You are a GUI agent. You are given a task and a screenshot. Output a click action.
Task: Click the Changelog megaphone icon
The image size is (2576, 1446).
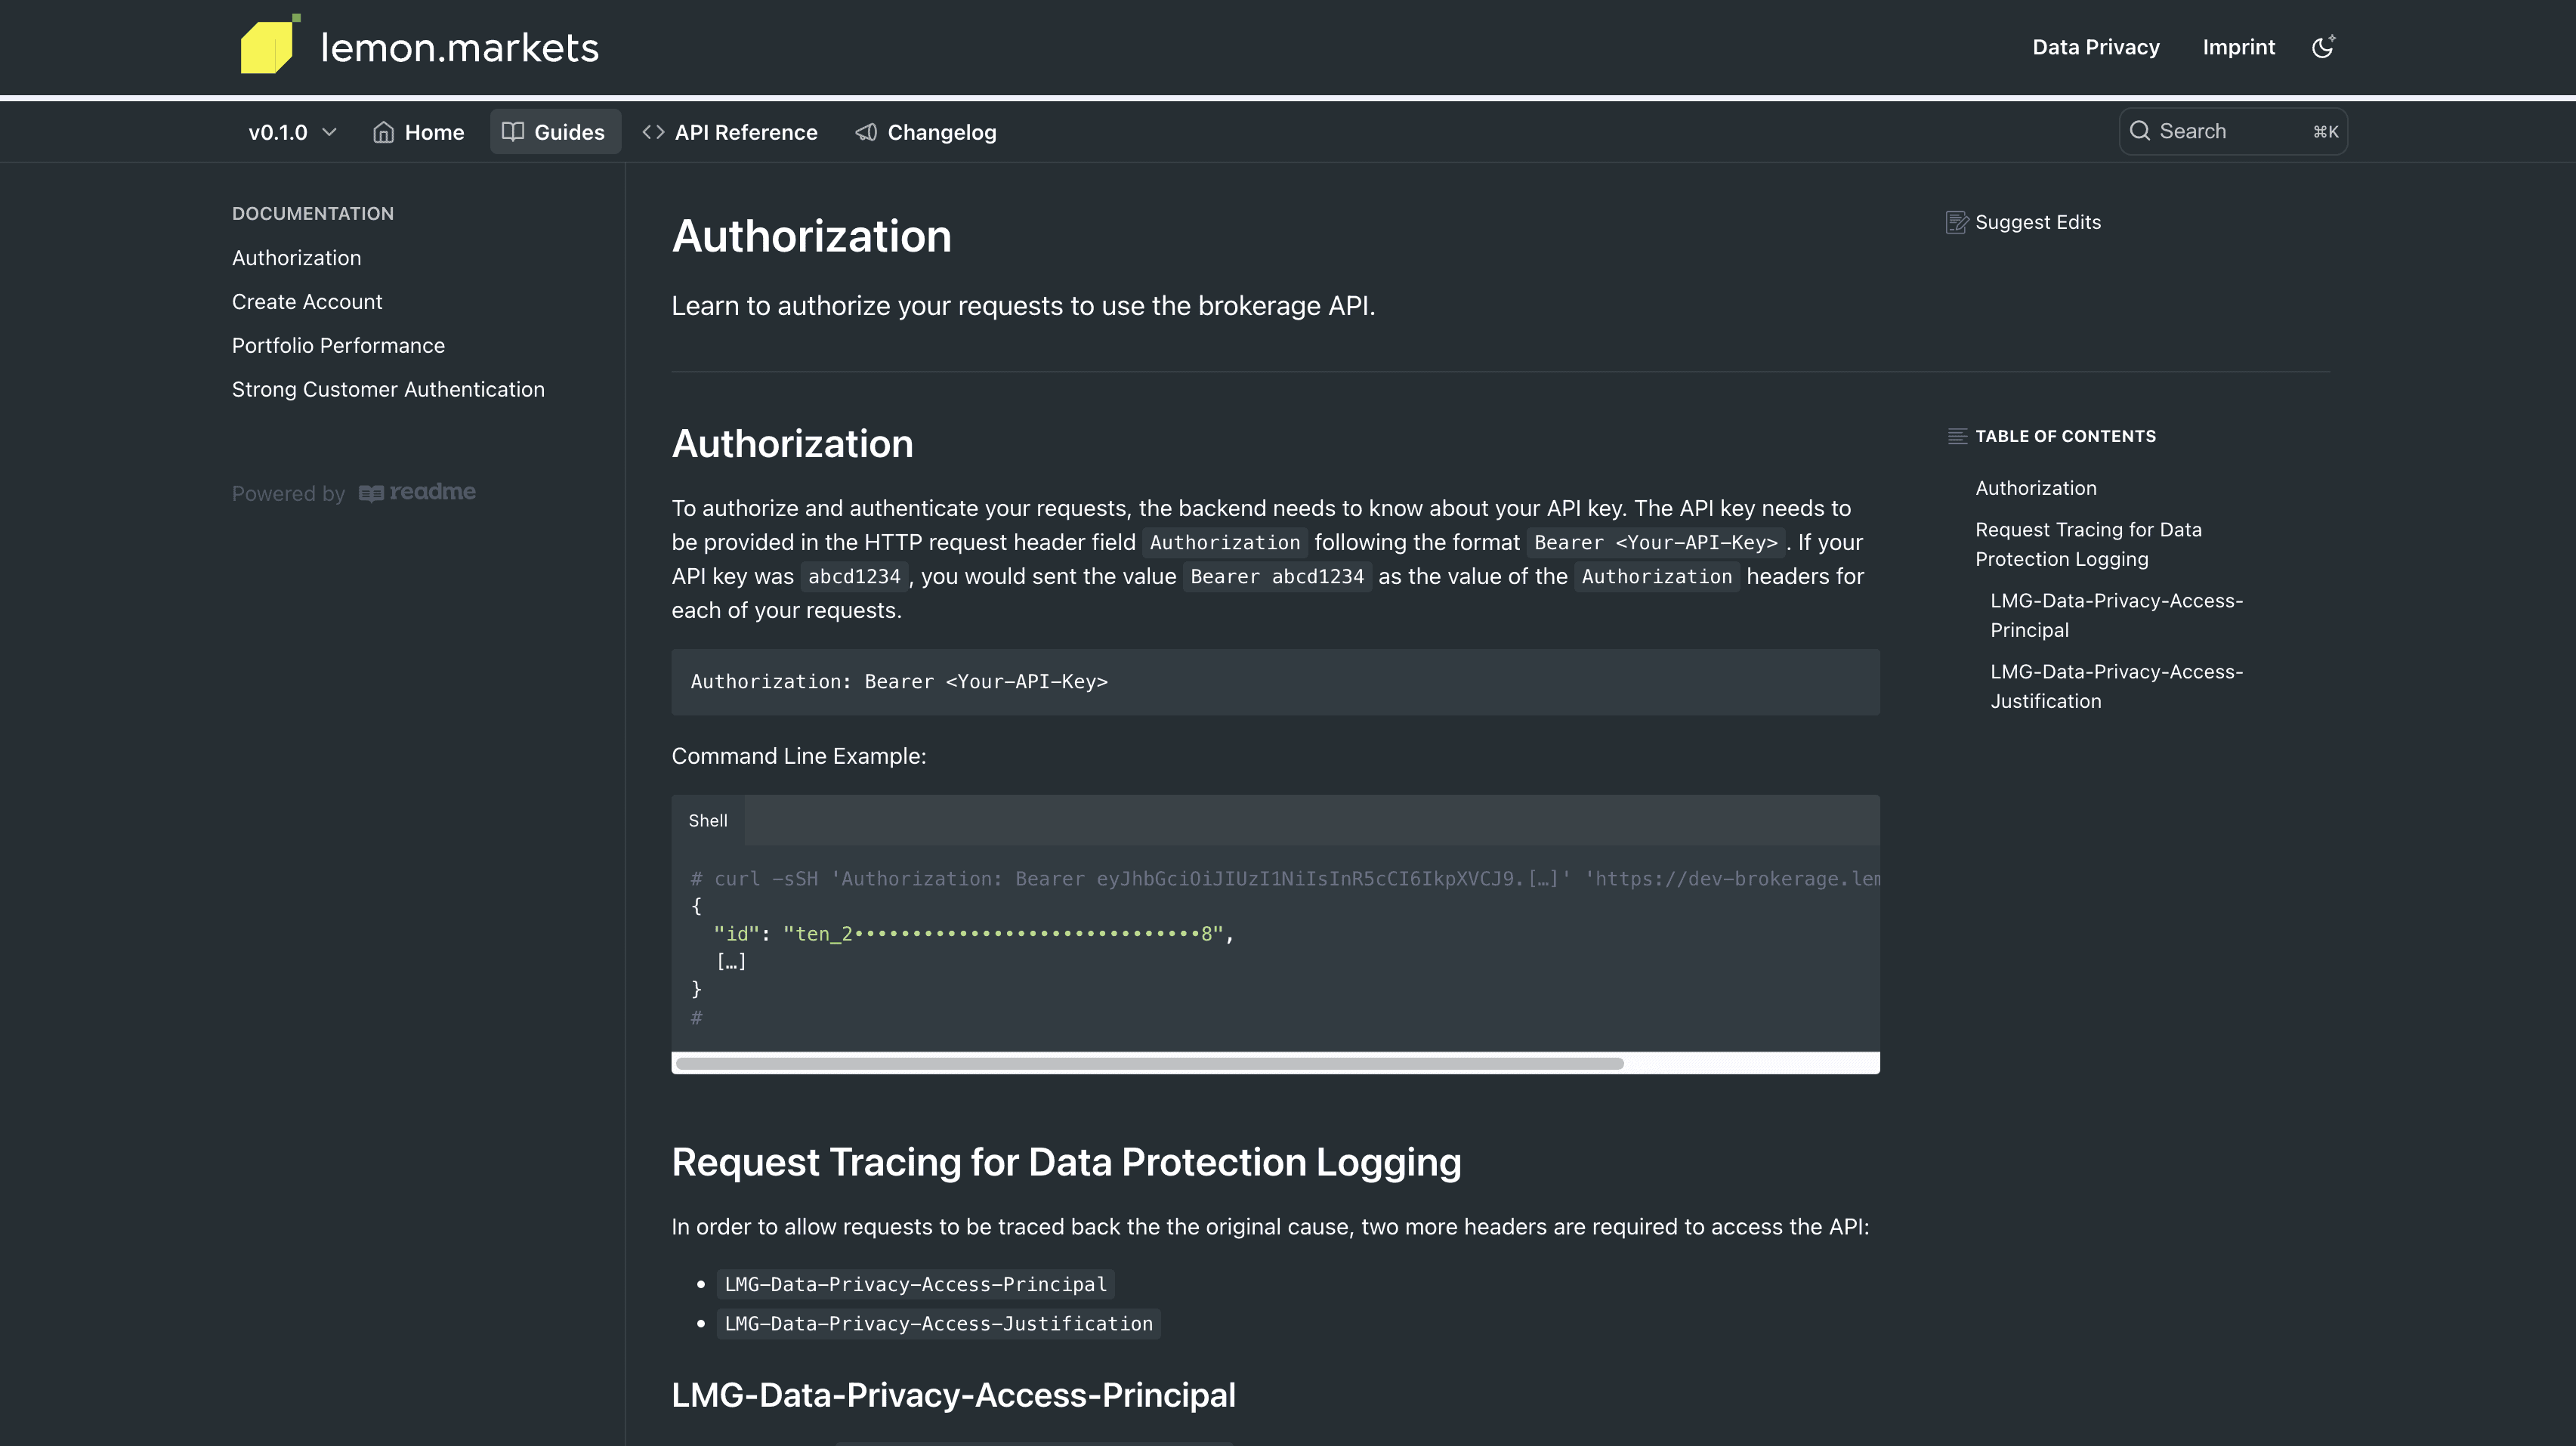tap(866, 132)
